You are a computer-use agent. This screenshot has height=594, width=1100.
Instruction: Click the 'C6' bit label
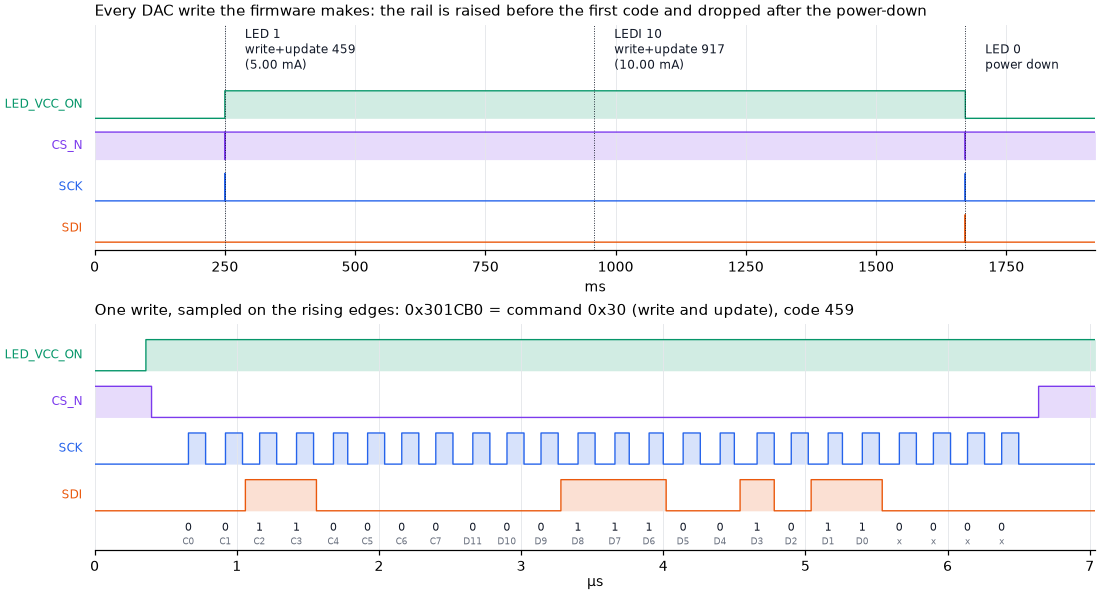(401, 541)
